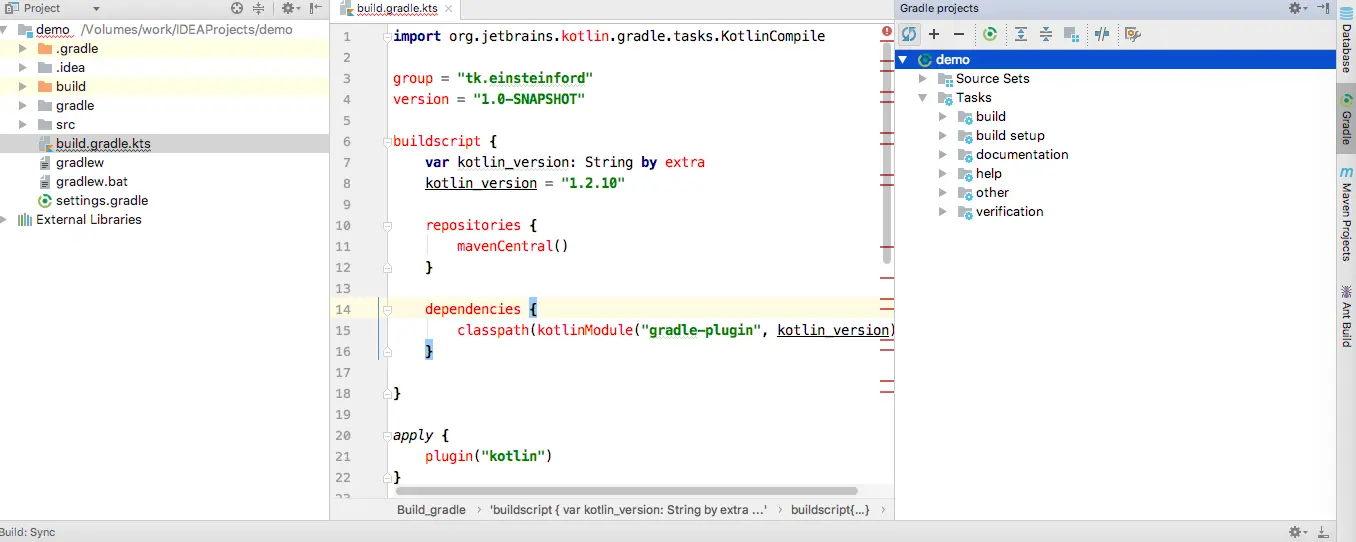Collapse the Tasks node in Gradle panel
The image size is (1356, 542).
pyautogui.click(x=923, y=98)
